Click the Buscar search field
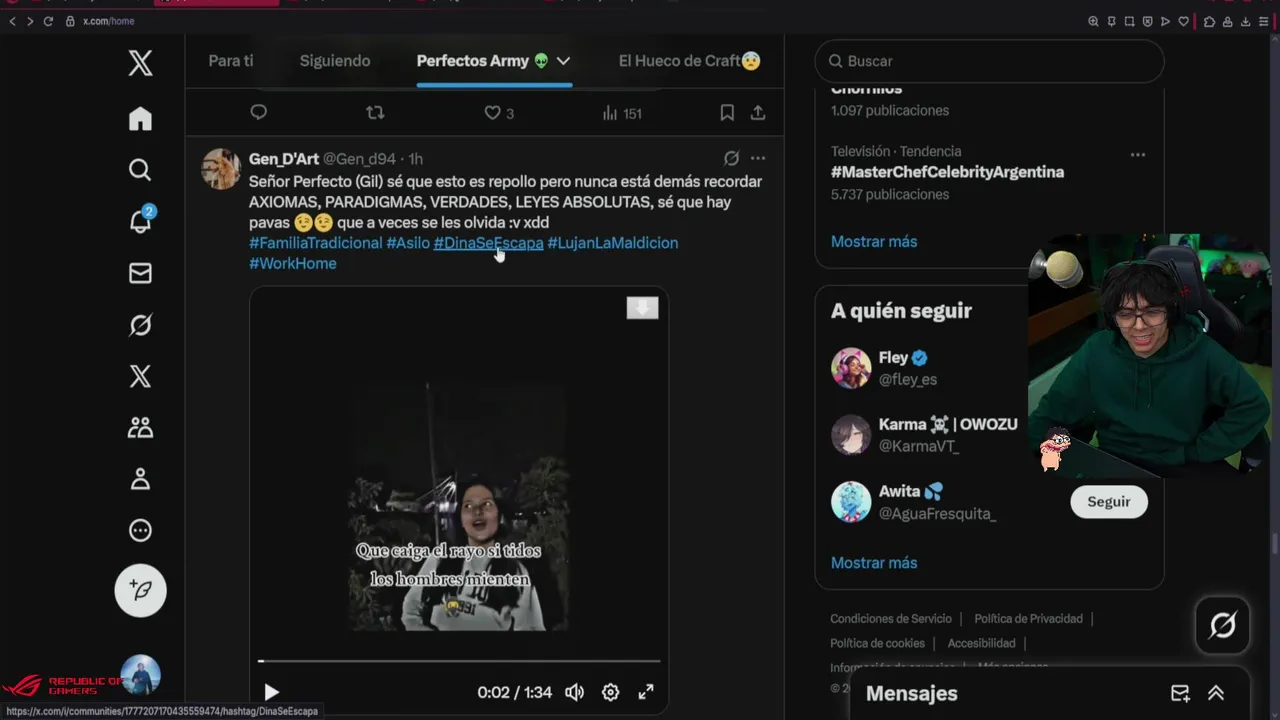The image size is (1280, 720). tap(989, 61)
